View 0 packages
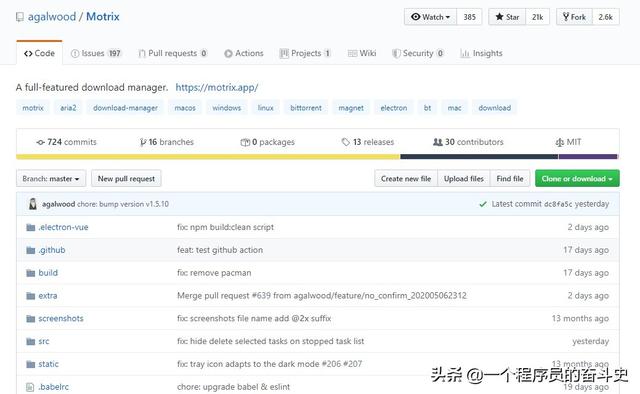Viewport: 640px width, 394px height. [267, 142]
